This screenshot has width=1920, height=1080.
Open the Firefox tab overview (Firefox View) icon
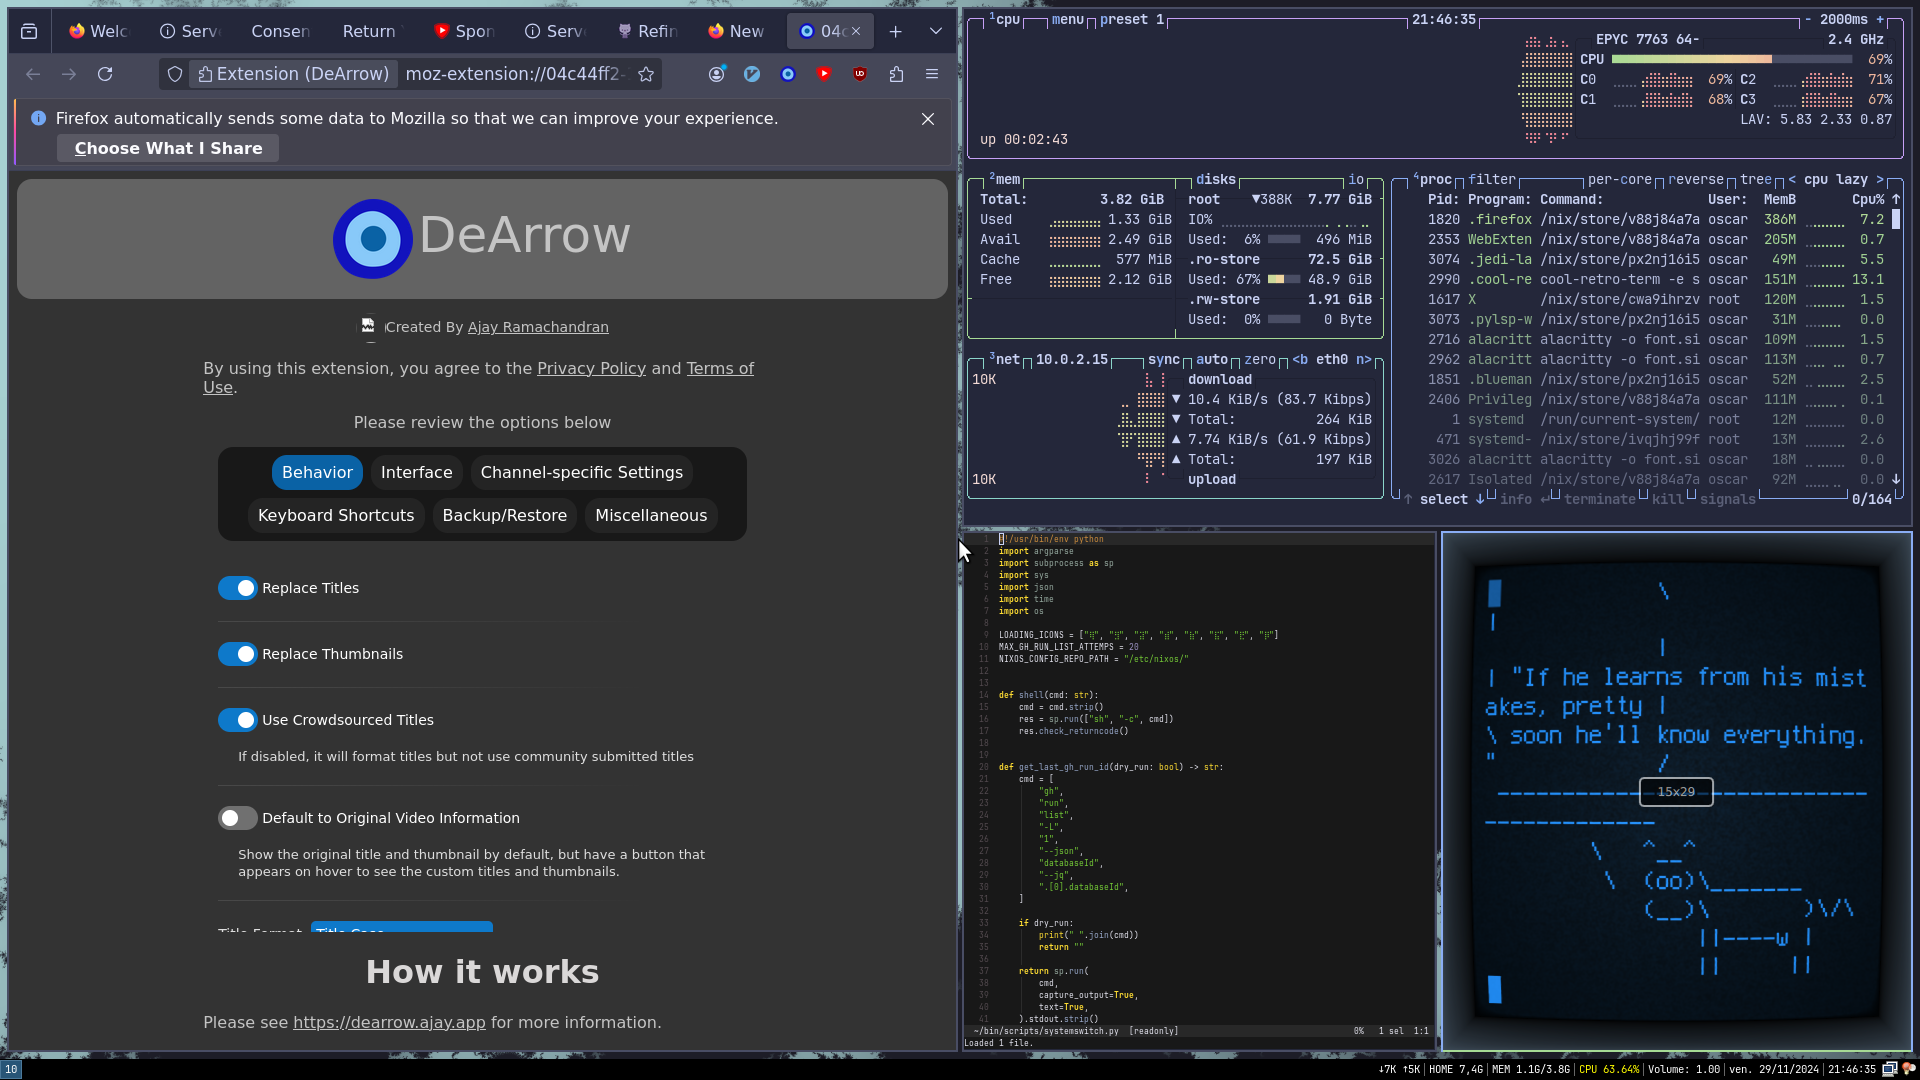pos(29,32)
